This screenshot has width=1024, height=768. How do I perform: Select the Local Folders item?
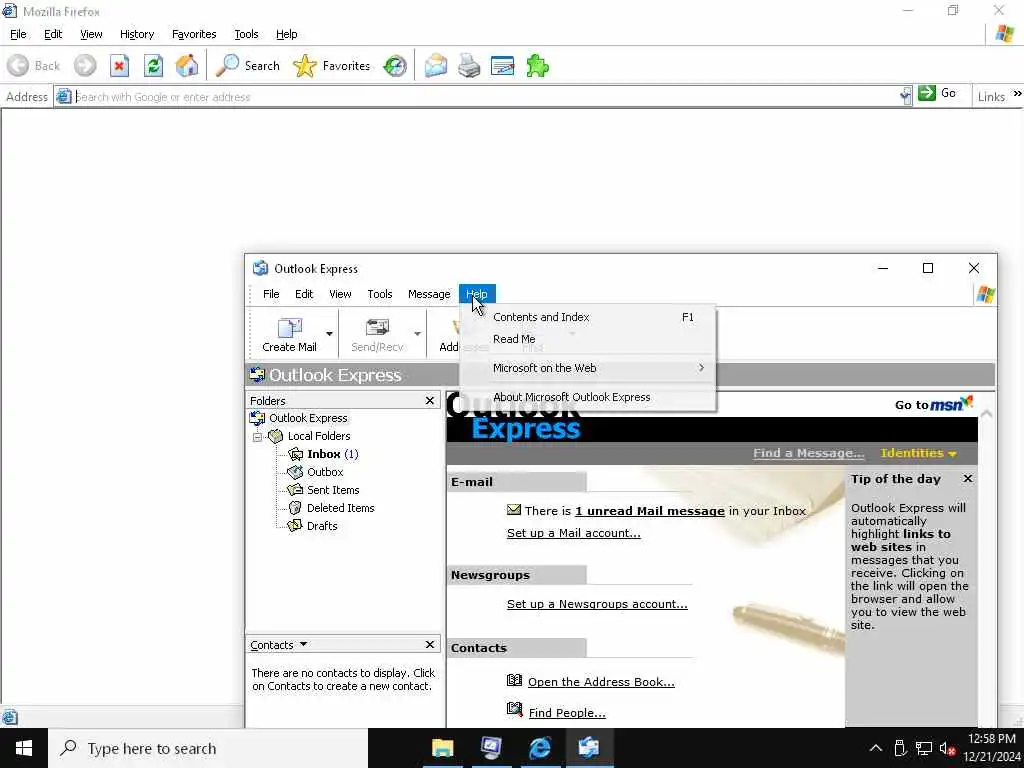319,436
